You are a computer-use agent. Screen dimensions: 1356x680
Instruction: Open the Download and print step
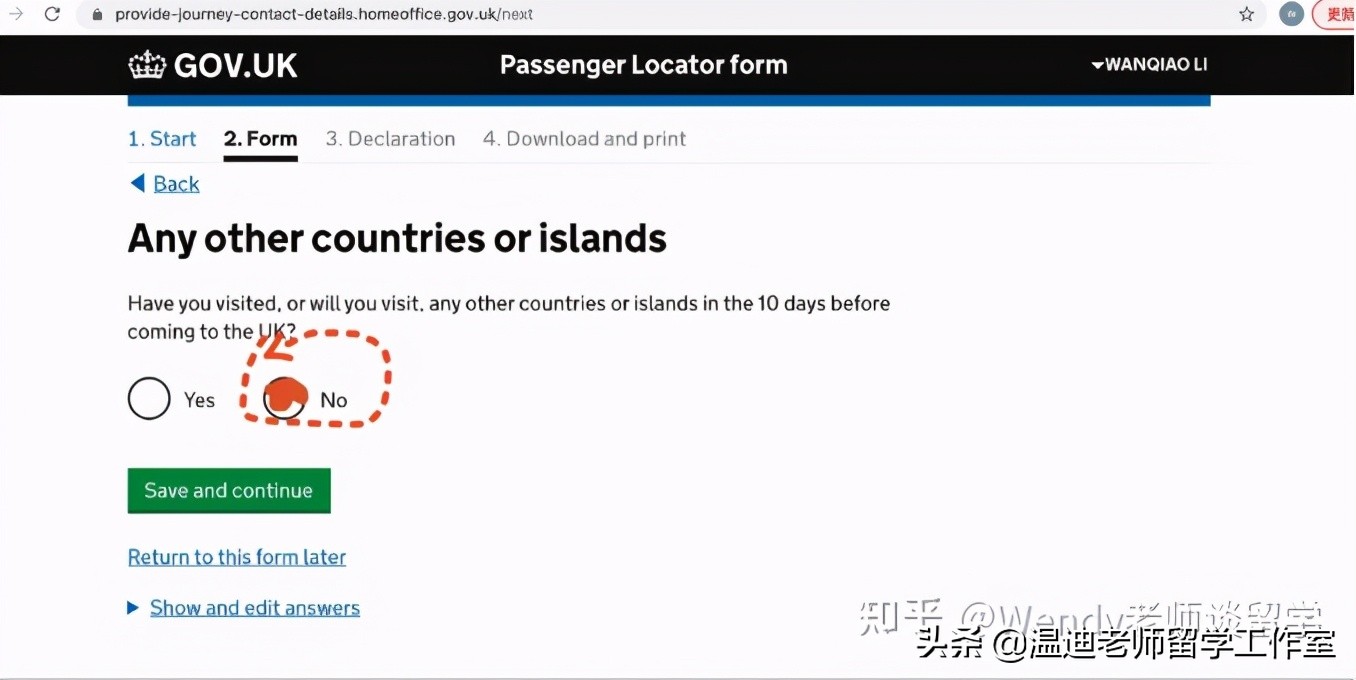click(584, 138)
